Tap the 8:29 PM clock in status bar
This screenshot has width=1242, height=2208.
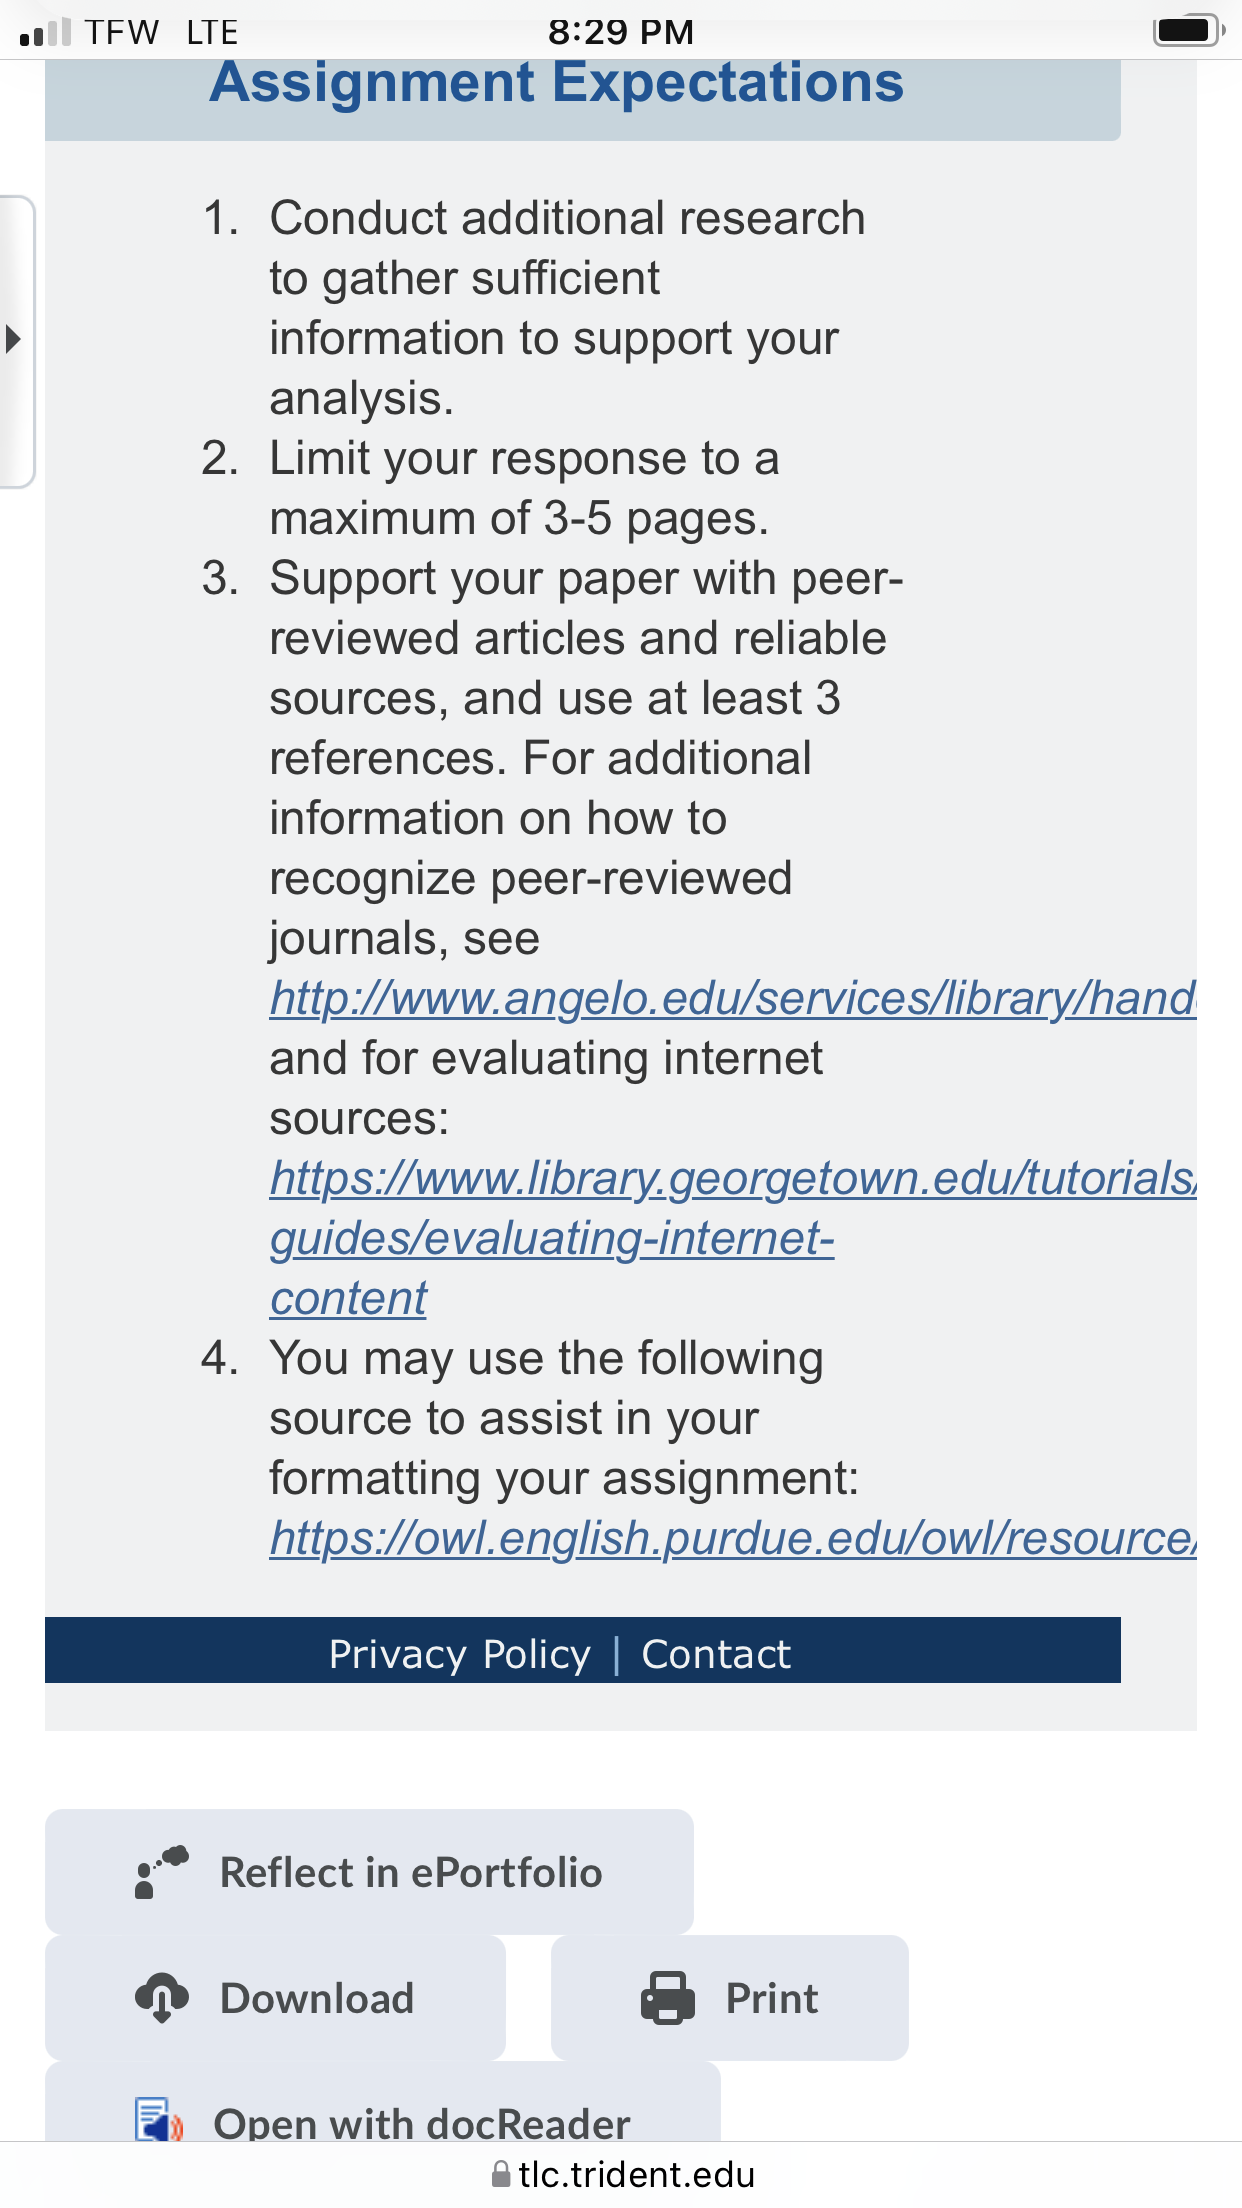click(x=621, y=32)
